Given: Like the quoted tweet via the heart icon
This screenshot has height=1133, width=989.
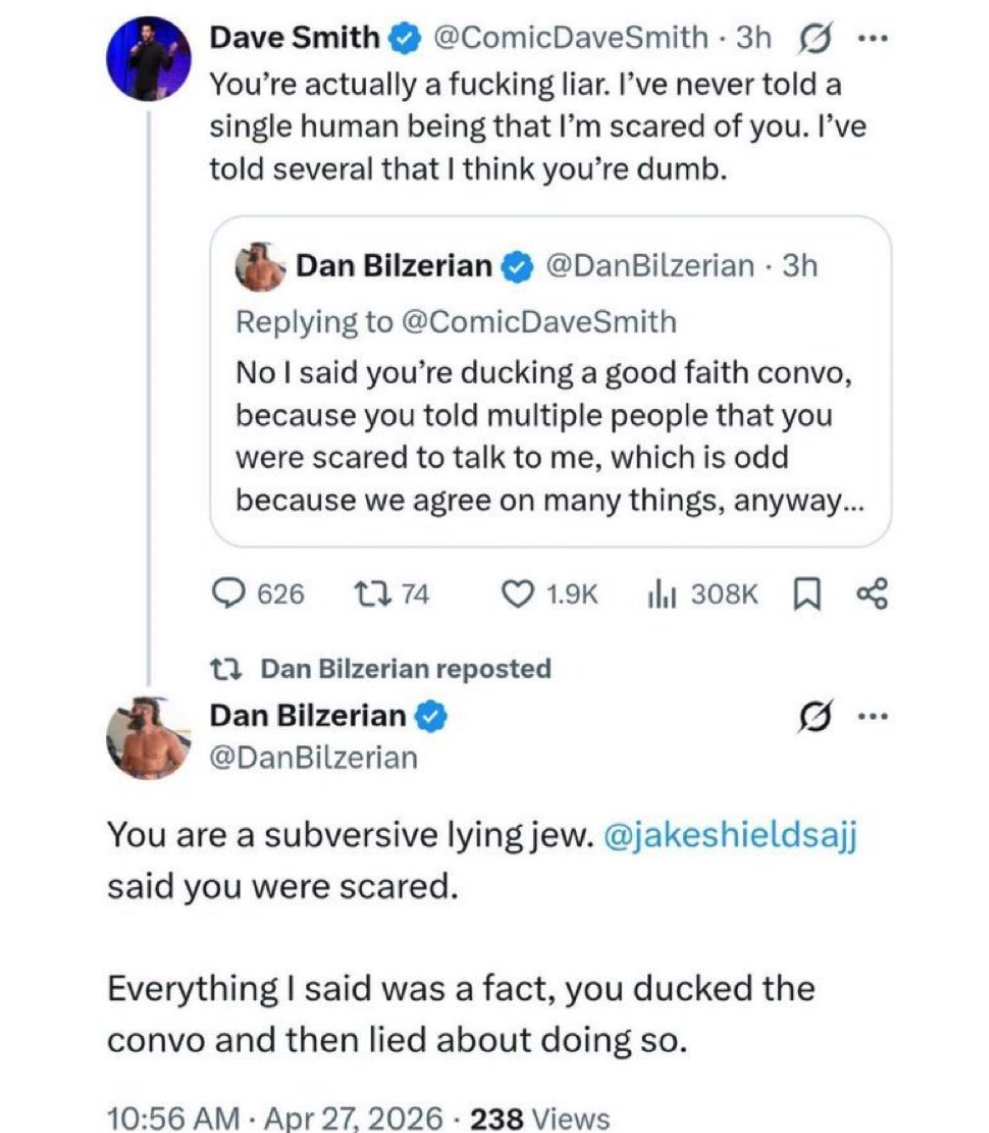Looking at the screenshot, I should coord(518,594).
